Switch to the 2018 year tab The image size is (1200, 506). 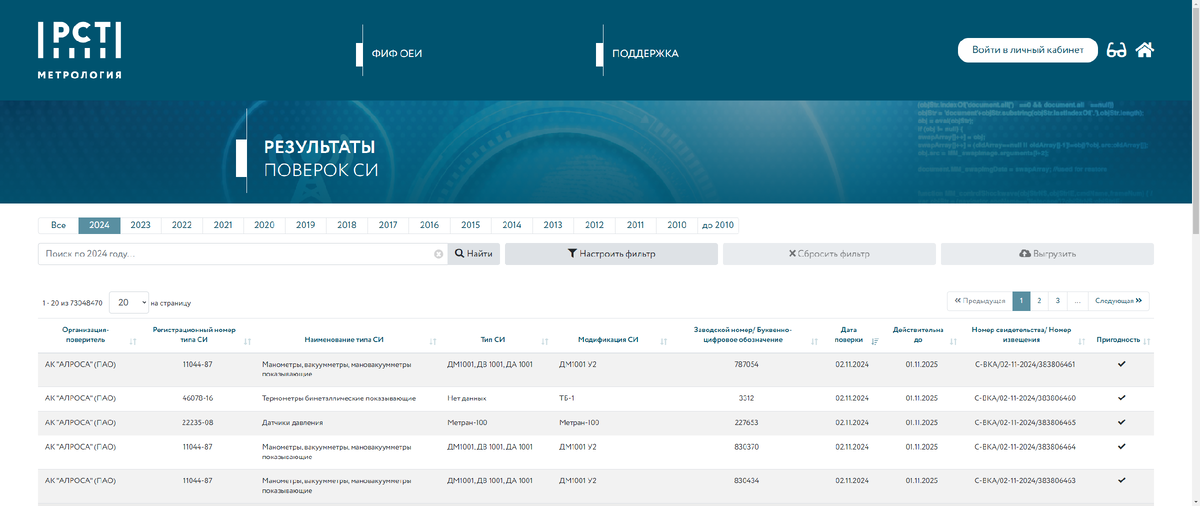click(347, 225)
